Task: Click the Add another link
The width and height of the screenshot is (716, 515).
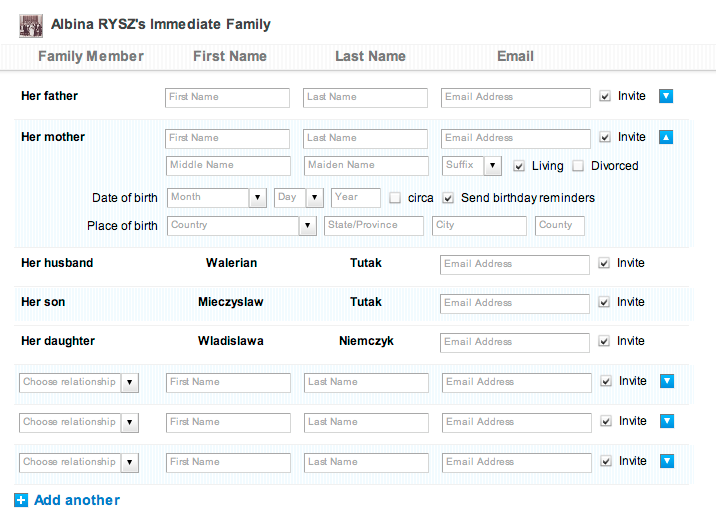Action: click(77, 500)
